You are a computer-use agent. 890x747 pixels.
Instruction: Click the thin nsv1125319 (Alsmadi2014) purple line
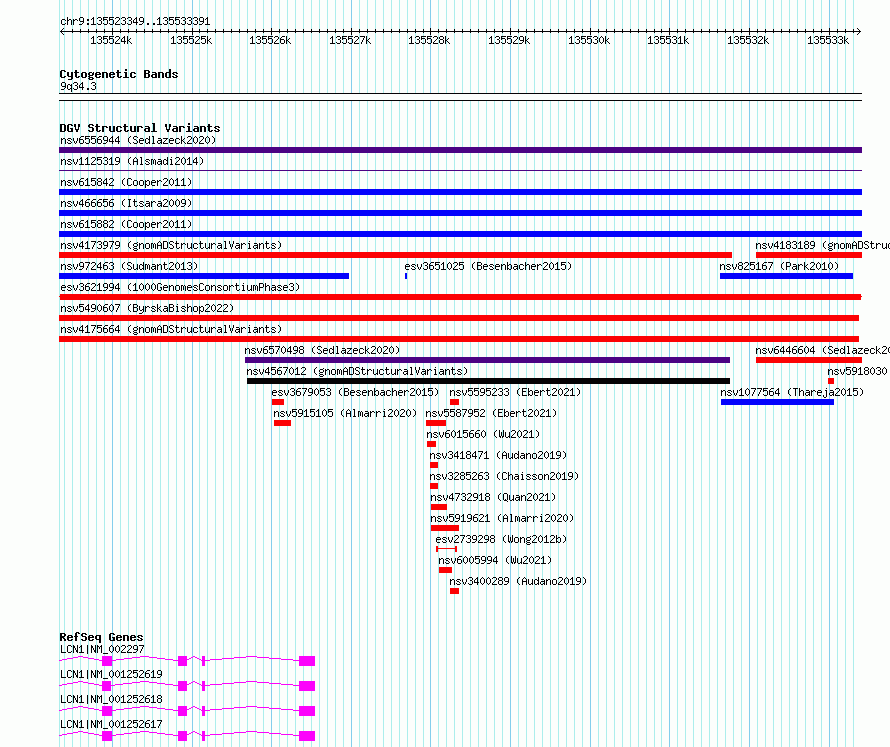point(460,170)
